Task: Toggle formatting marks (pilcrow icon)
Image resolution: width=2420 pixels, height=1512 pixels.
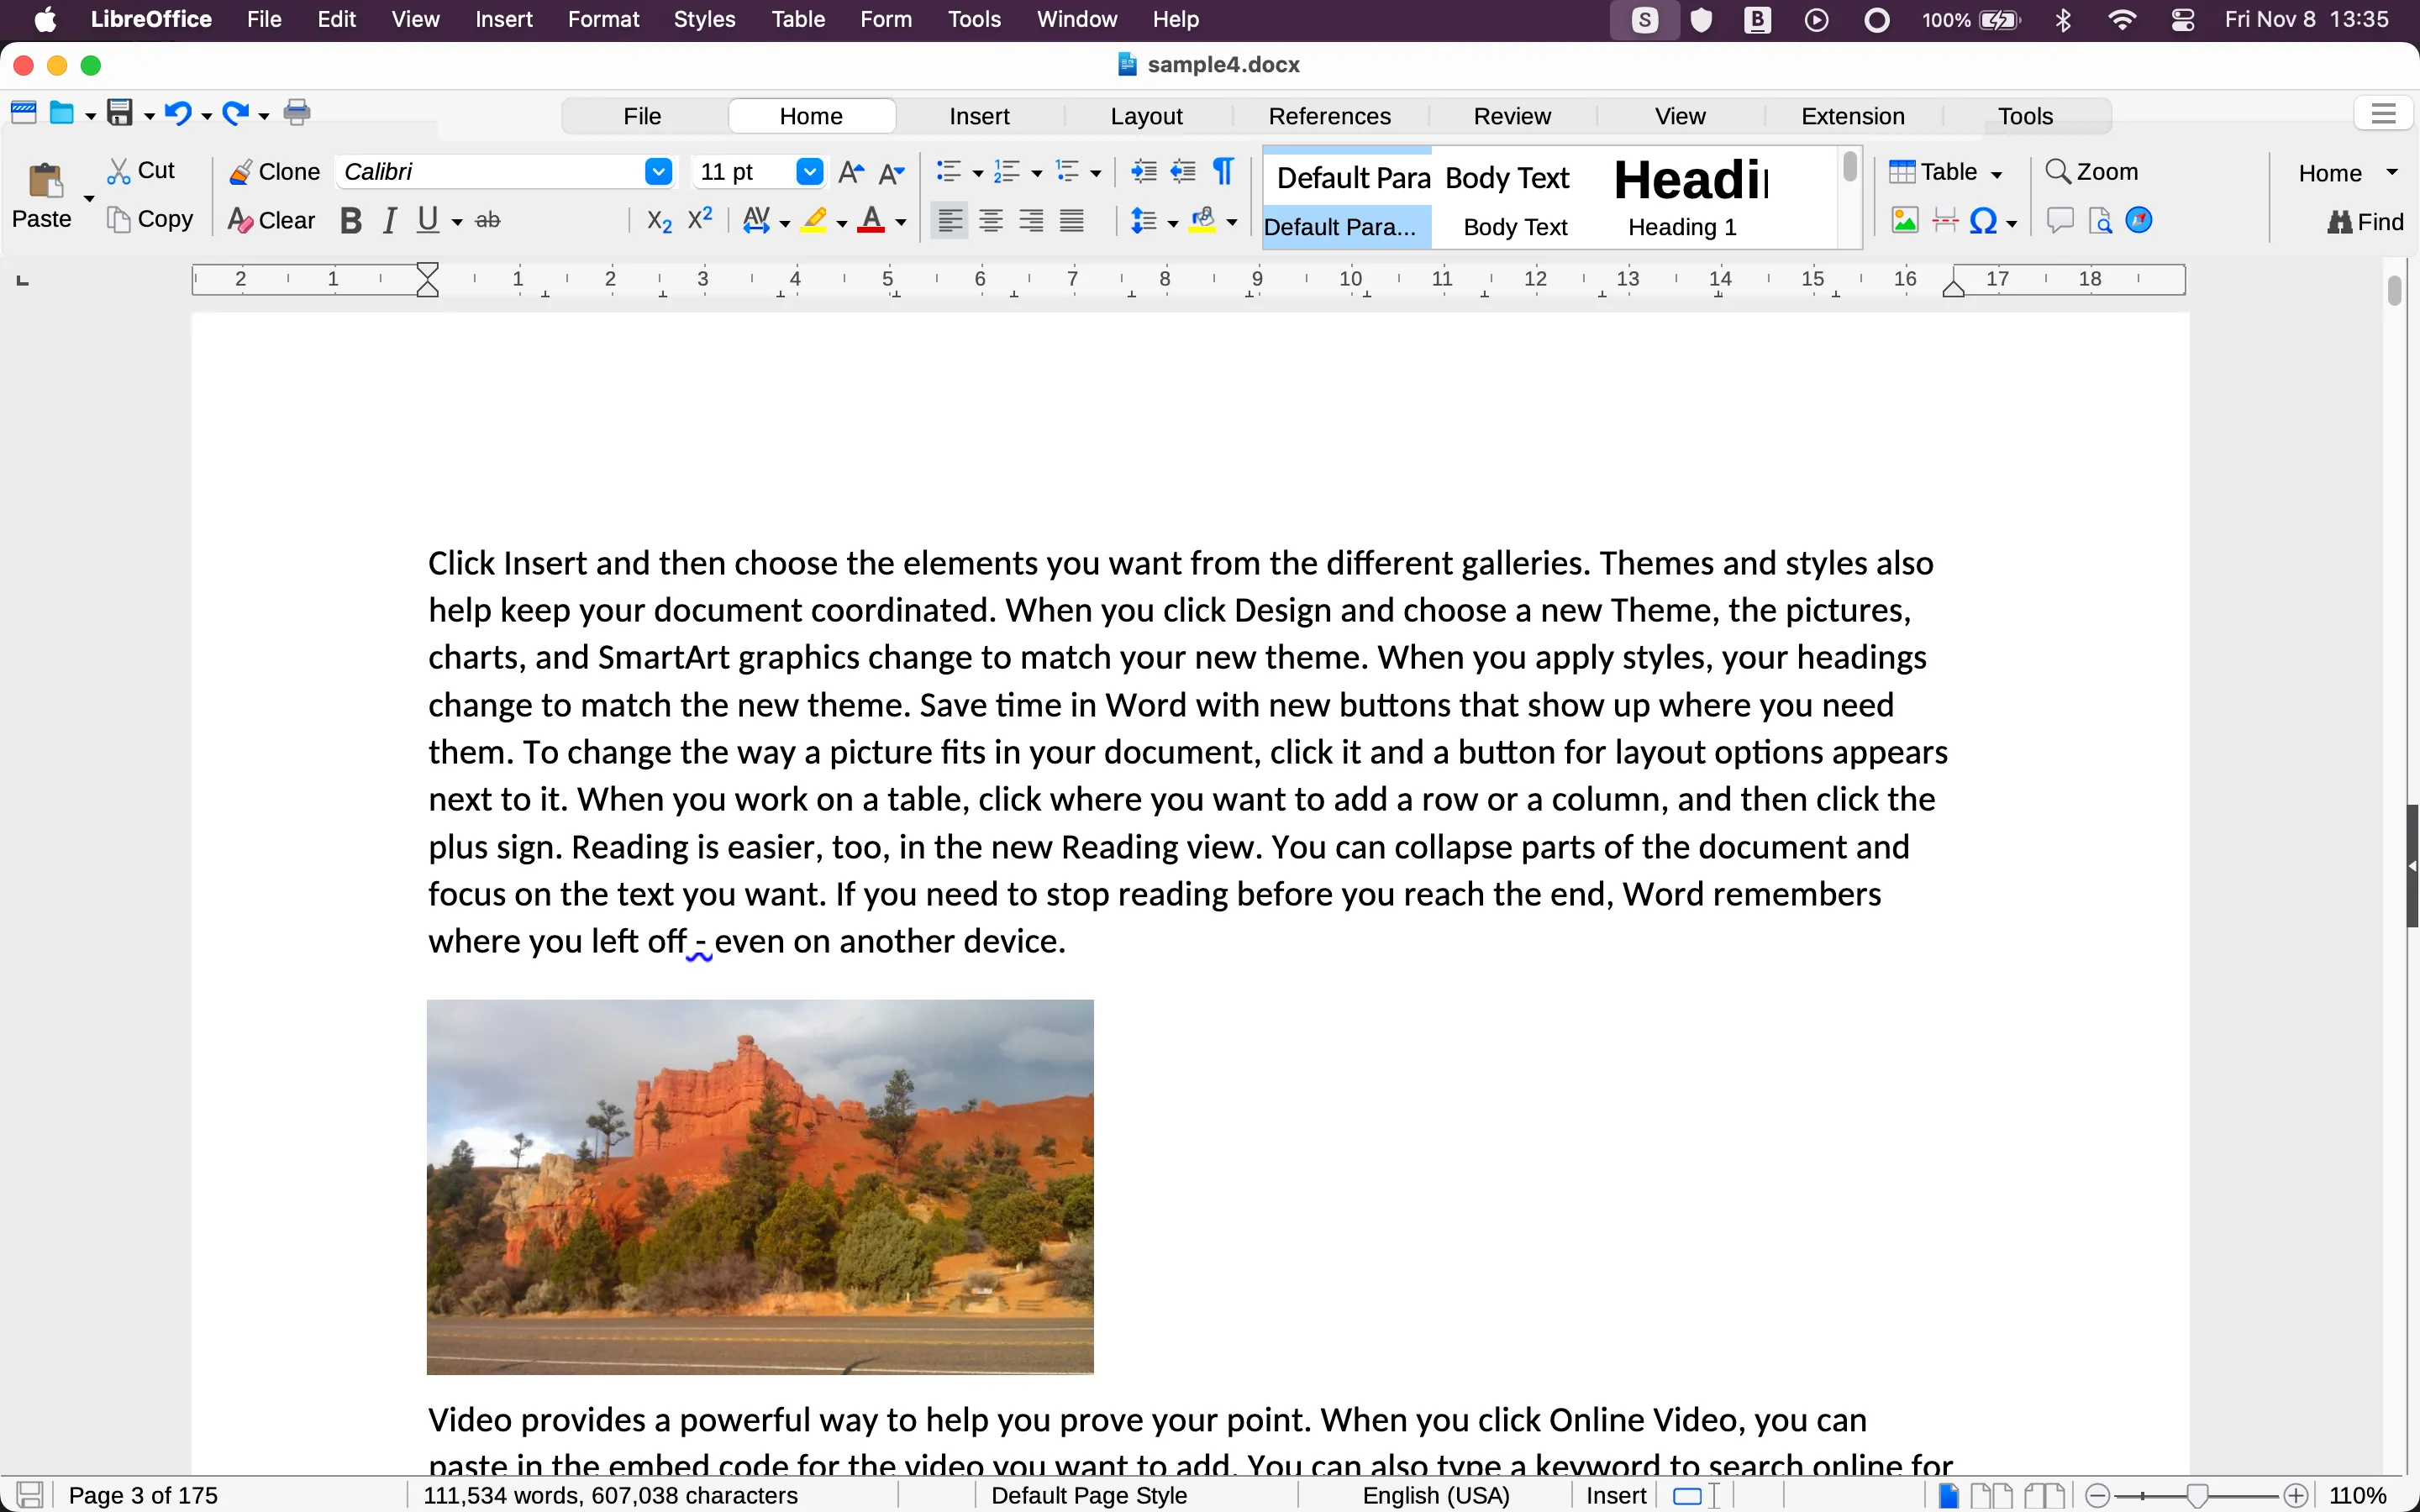Action: (1223, 171)
